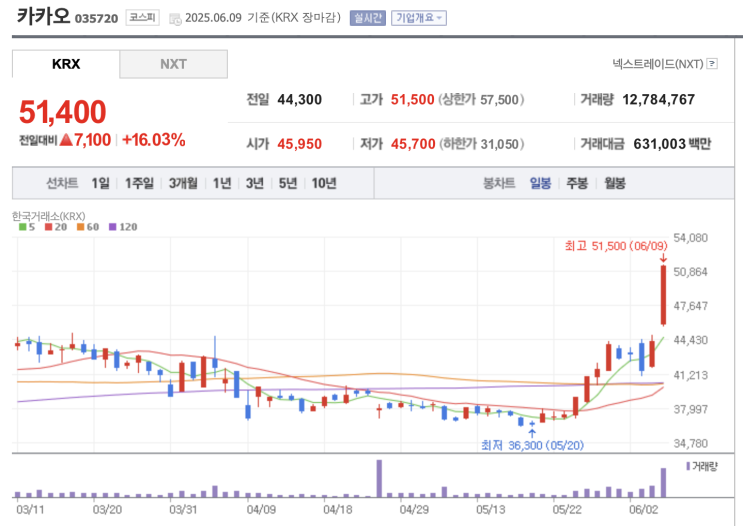Screen dimensions: 743x526
Task: Select the 3개월 line chart period
Action: (183, 183)
